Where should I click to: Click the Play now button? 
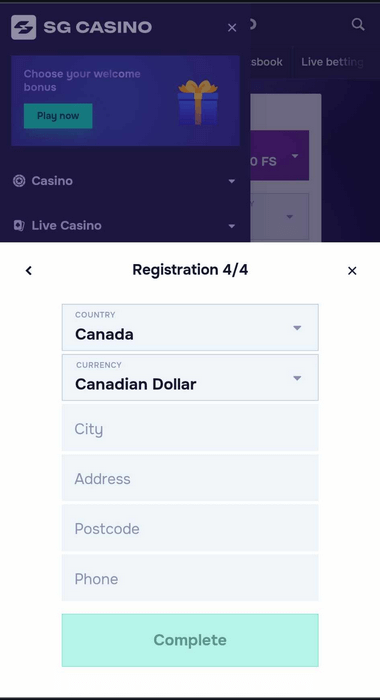point(58,116)
